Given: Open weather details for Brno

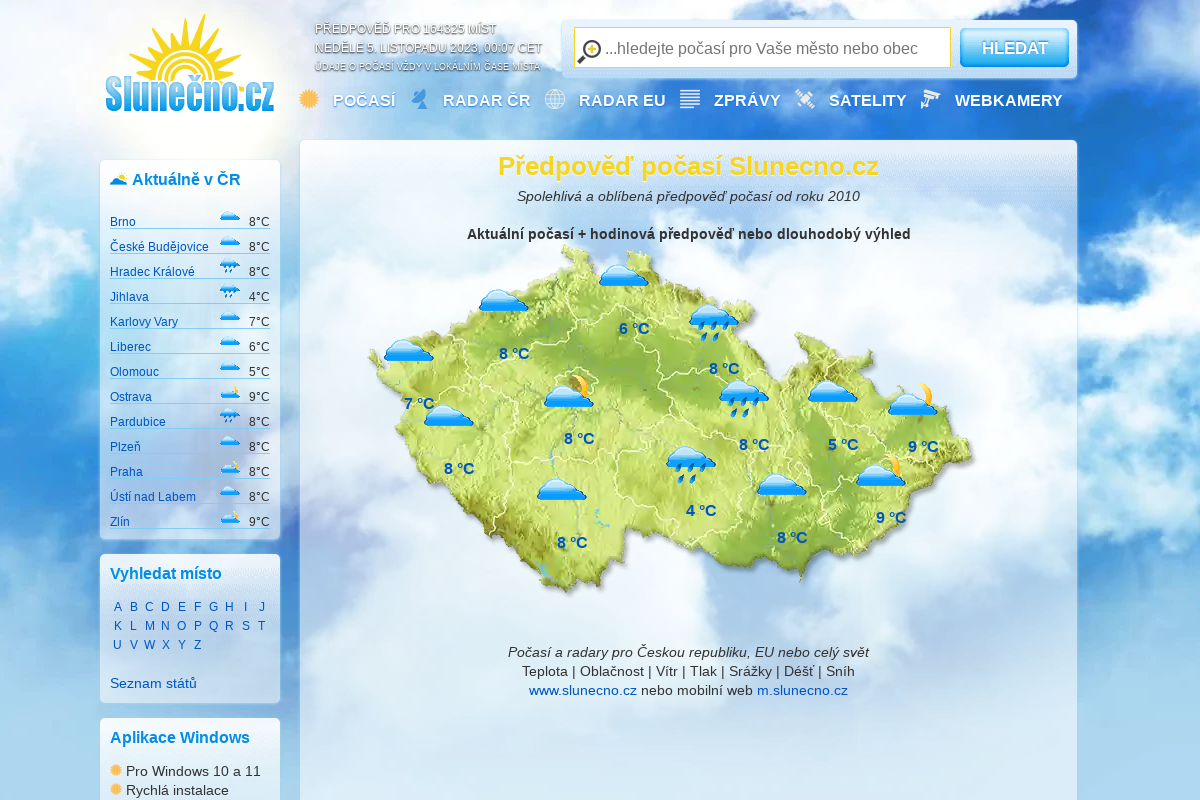Looking at the screenshot, I should (x=122, y=221).
